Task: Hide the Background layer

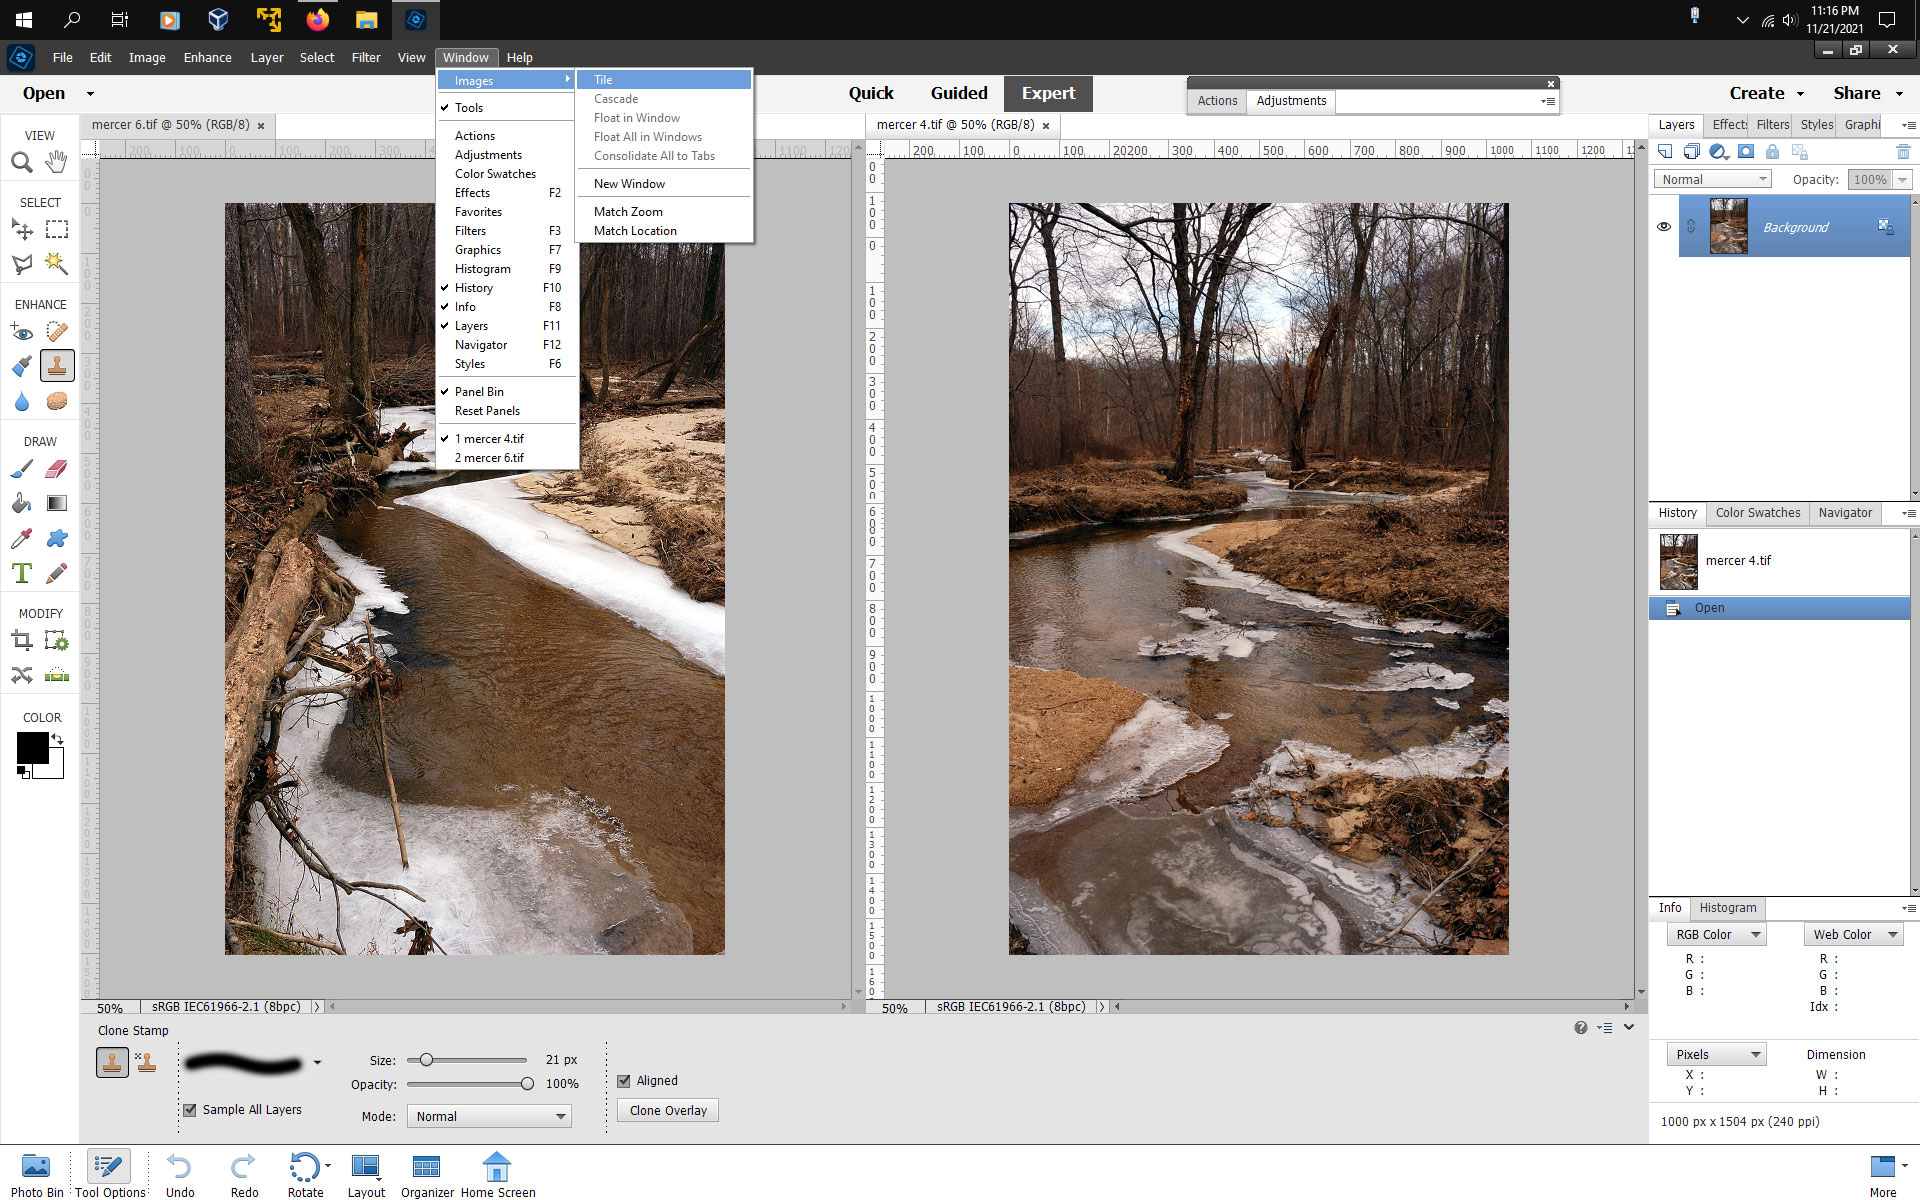Action: (1664, 227)
